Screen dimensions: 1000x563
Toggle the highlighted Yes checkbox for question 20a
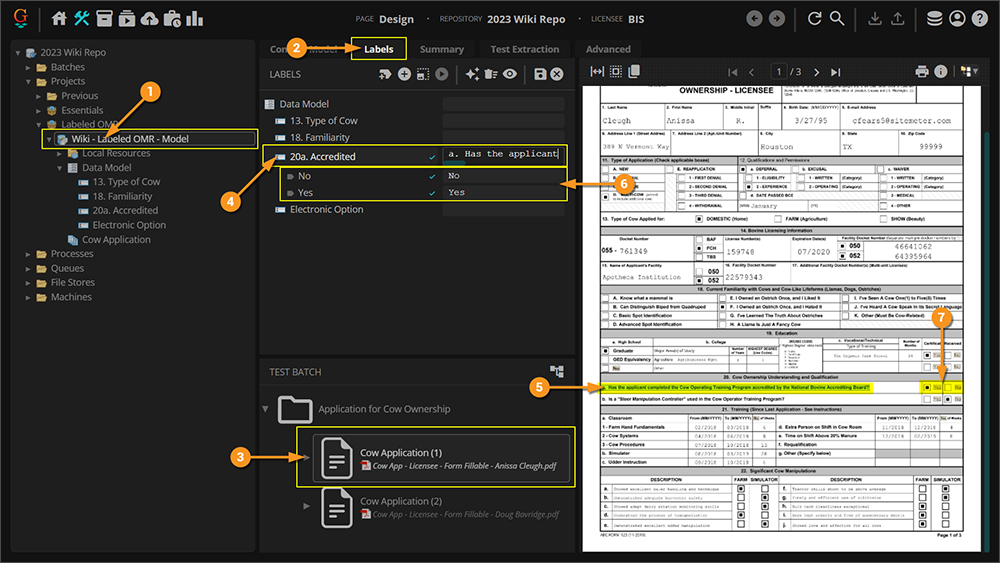pyautogui.click(x=929, y=386)
